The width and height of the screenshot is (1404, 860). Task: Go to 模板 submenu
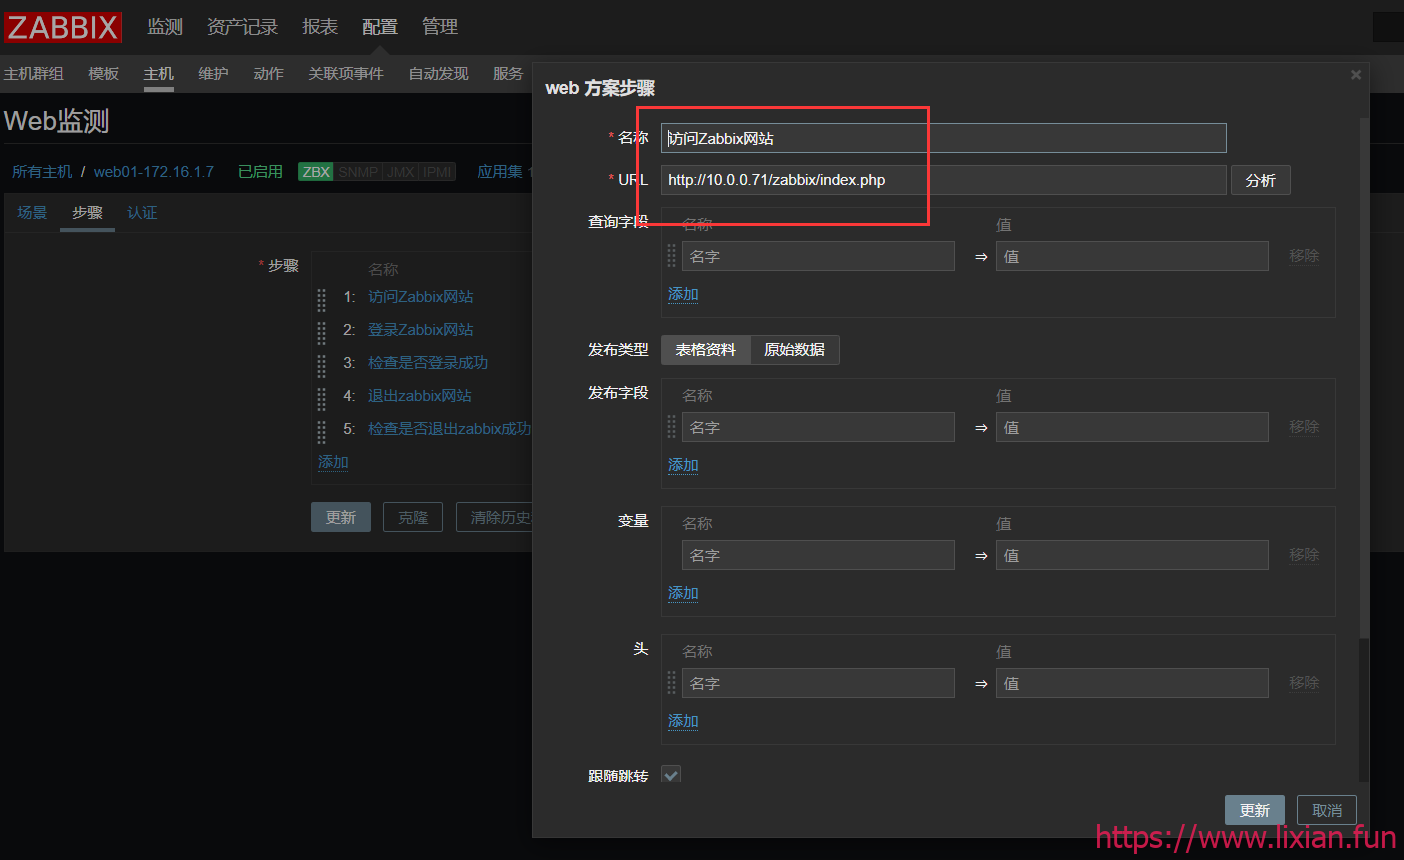pyautogui.click(x=104, y=73)
